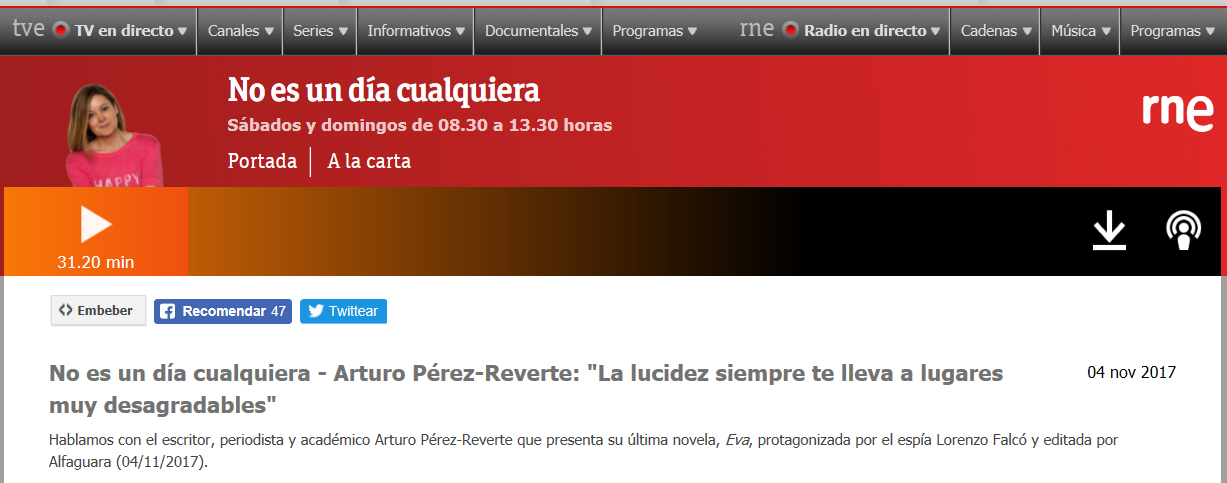The image size is (1227, 483).
Task: Open TV en directo dropdown
Action: pyautogui.click(x=121, y=31)
